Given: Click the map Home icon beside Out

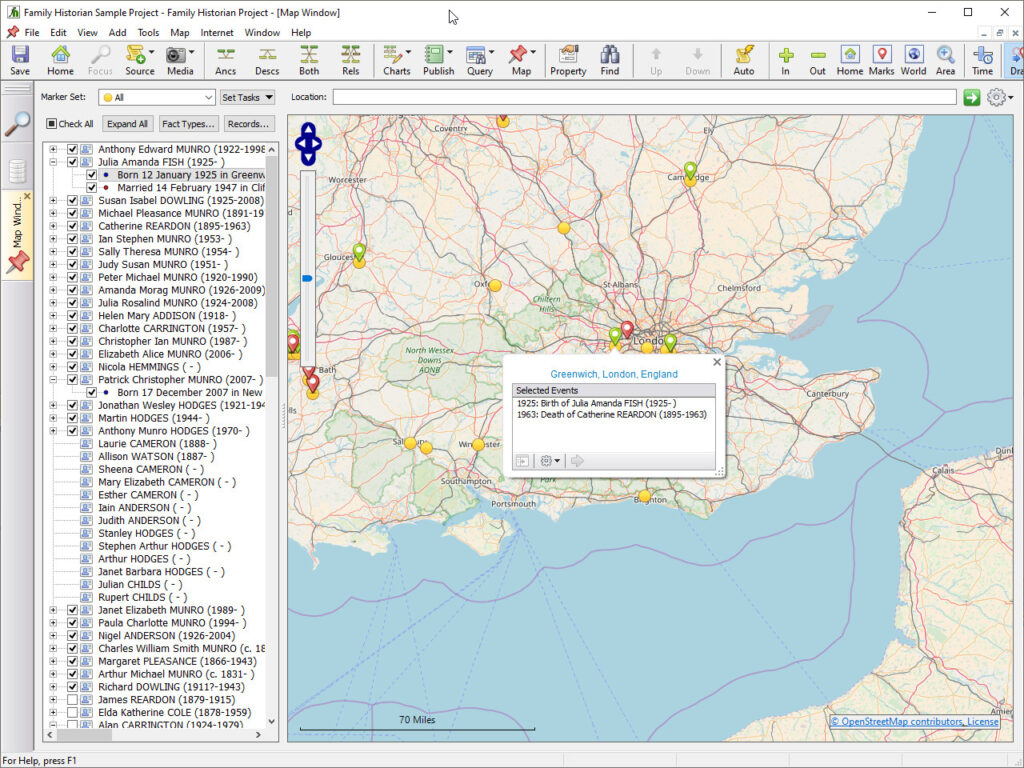Looking at the screenshot, I should [x=850, y=60].
